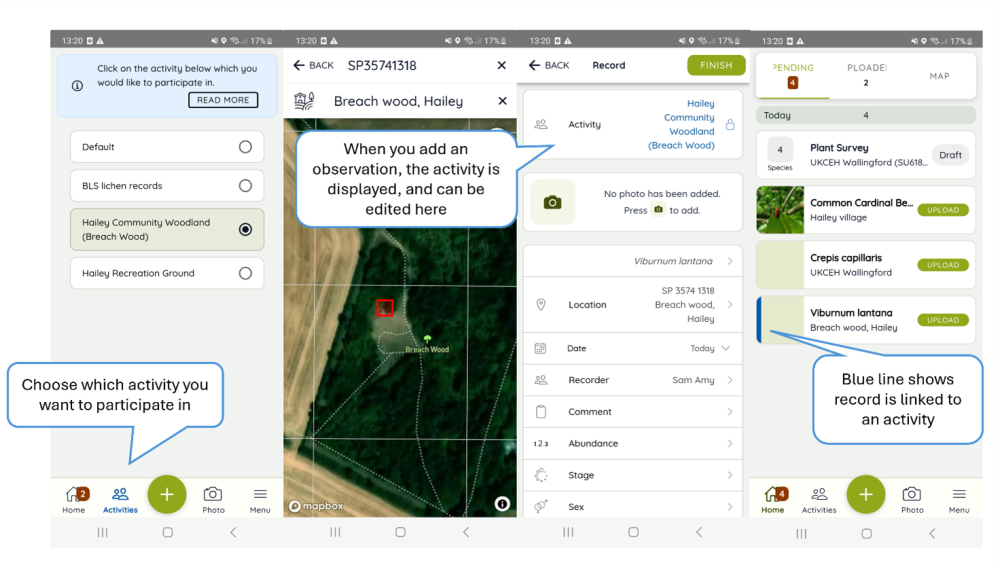Edit the Breach wood, Hailey name field
This screenshot has height=565, width=1000.
(x=398, y=101)
